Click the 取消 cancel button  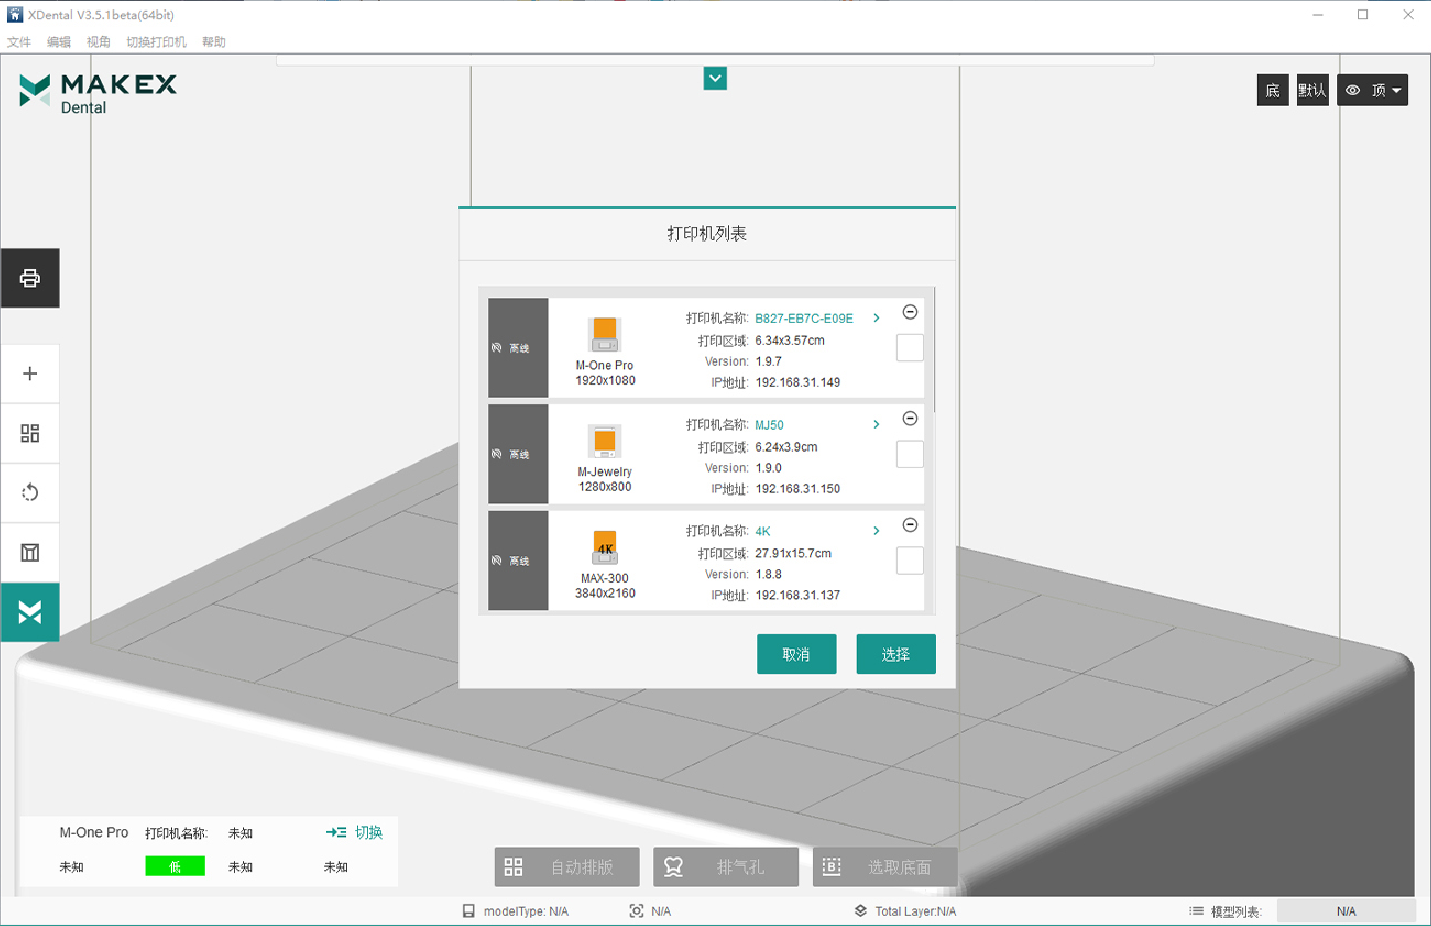tap(797, 654)
